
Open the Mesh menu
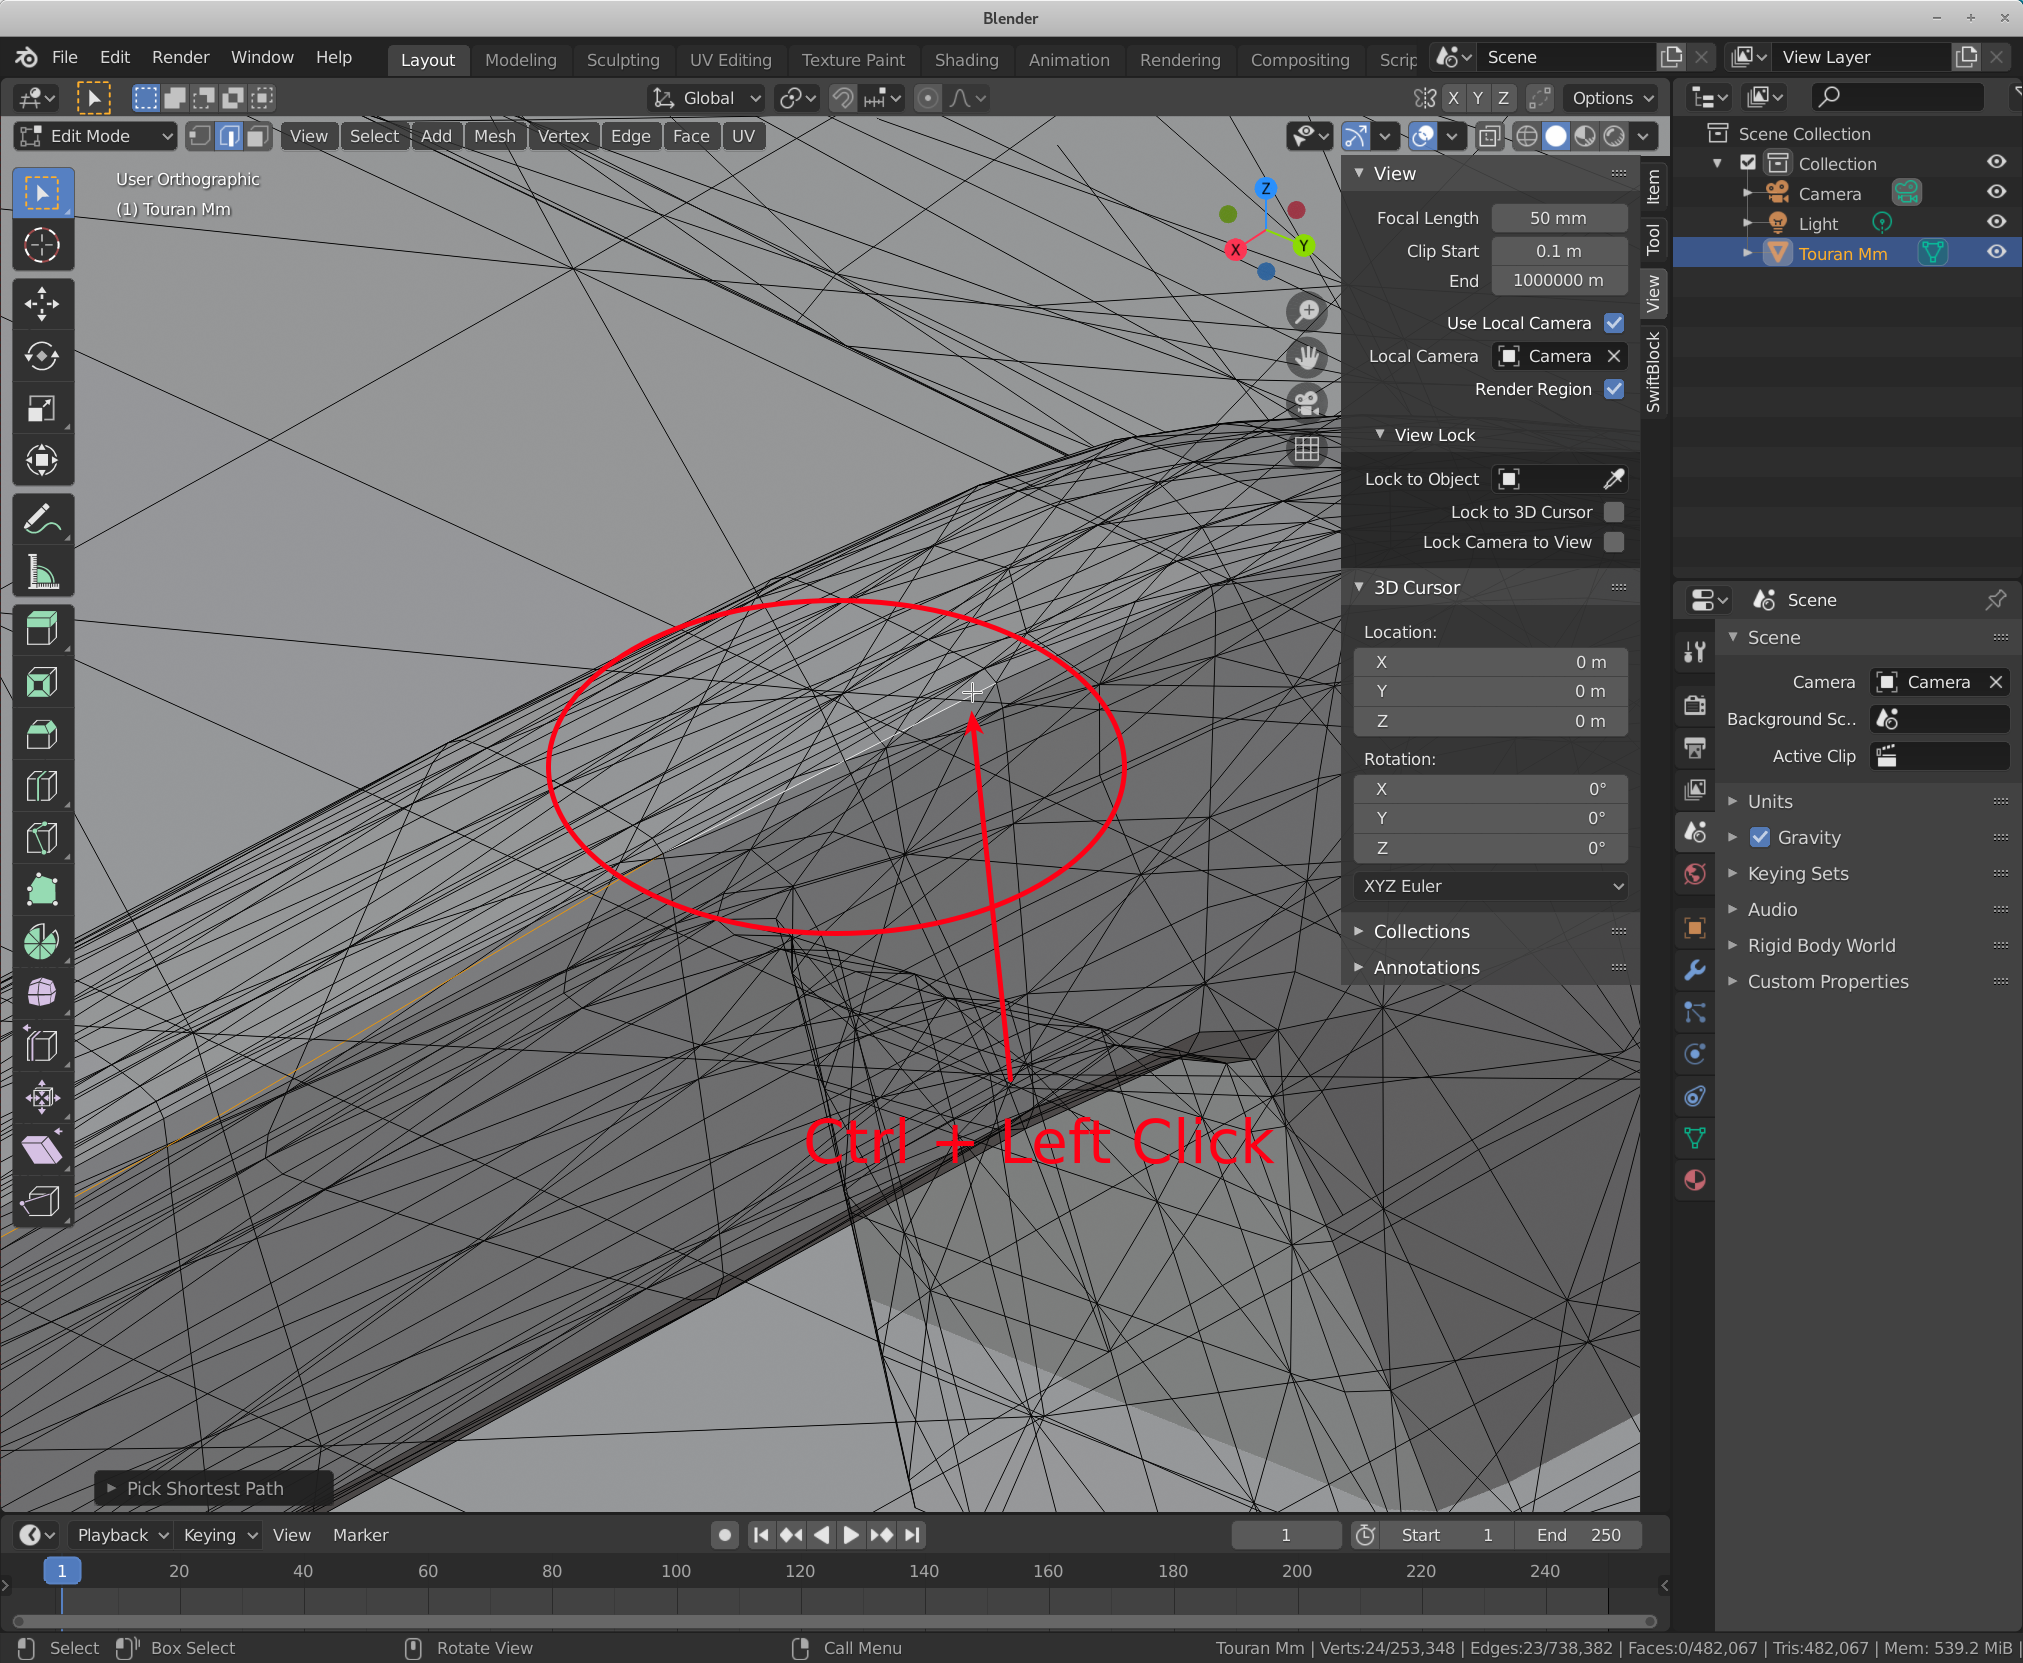[494, 136]
